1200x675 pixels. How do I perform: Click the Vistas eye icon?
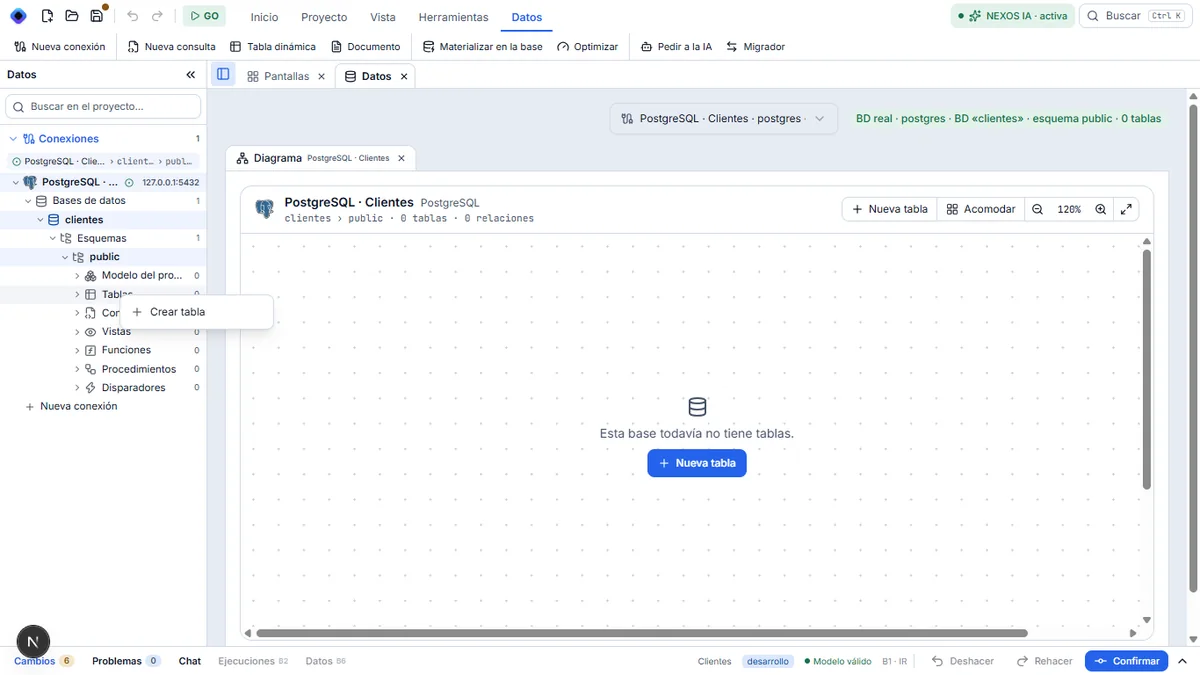(90, 331)
